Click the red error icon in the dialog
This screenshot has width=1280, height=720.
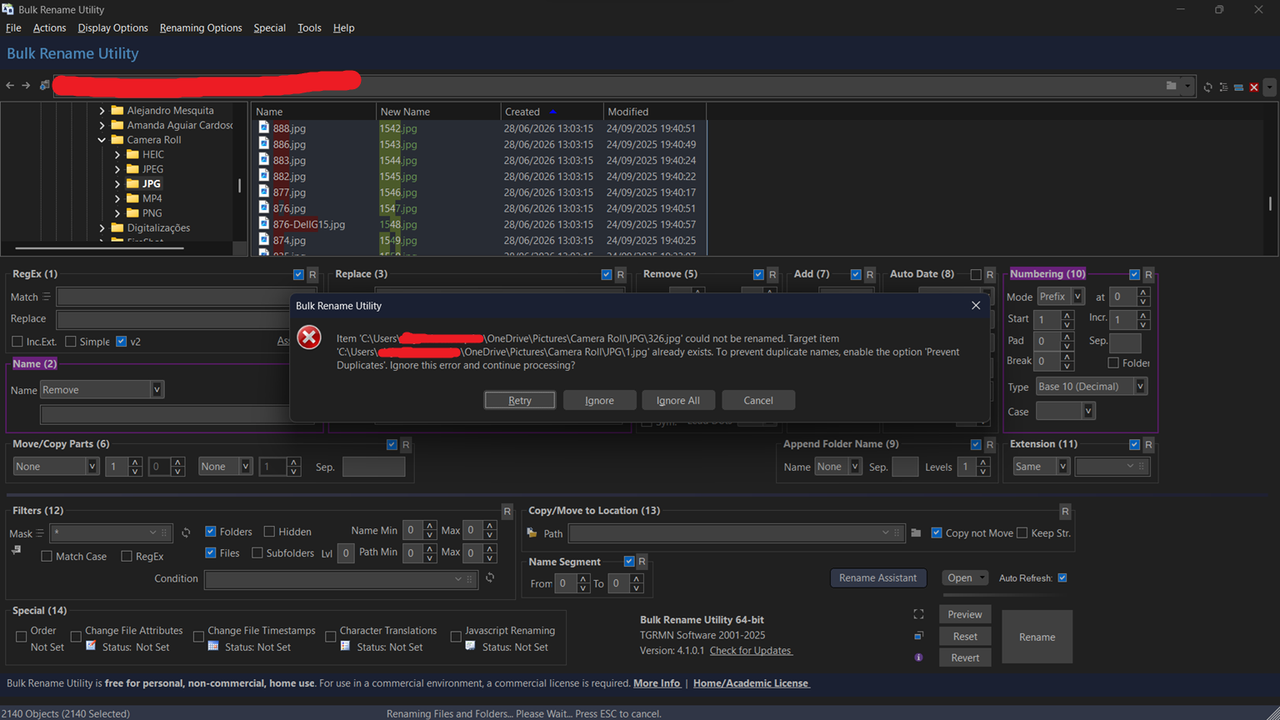point(310,338)
